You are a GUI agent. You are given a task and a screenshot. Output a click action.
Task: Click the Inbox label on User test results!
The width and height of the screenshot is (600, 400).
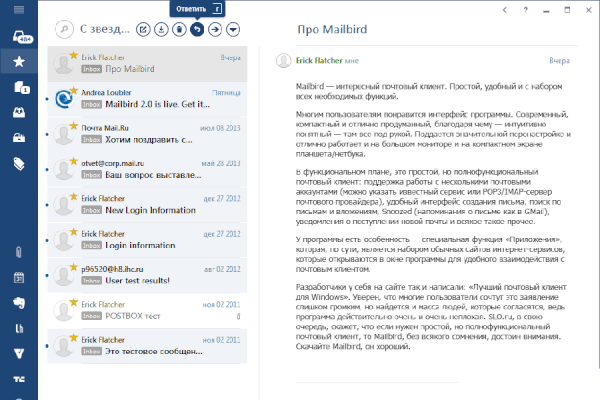tap(91, 281)
